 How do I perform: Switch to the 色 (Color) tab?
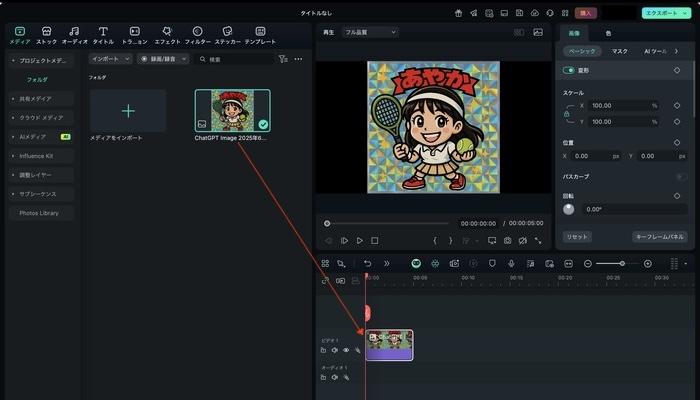608,33
